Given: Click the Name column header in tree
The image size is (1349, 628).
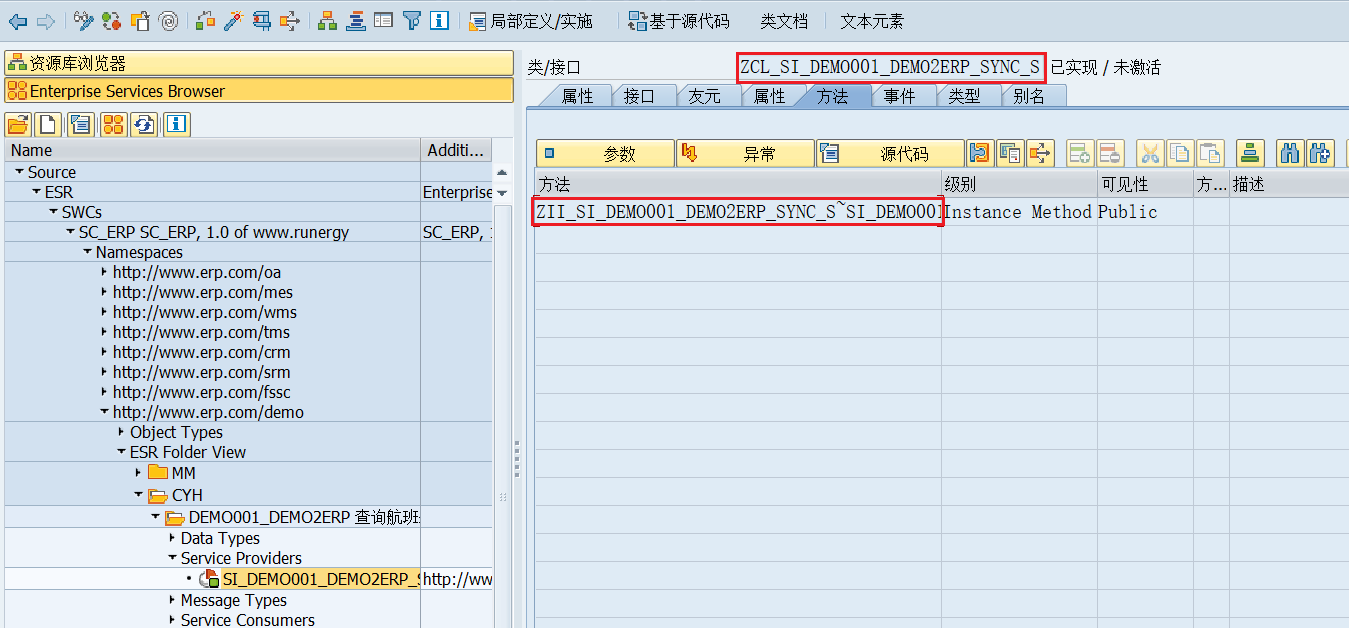Looking at the screenshot, I should 212,150.
